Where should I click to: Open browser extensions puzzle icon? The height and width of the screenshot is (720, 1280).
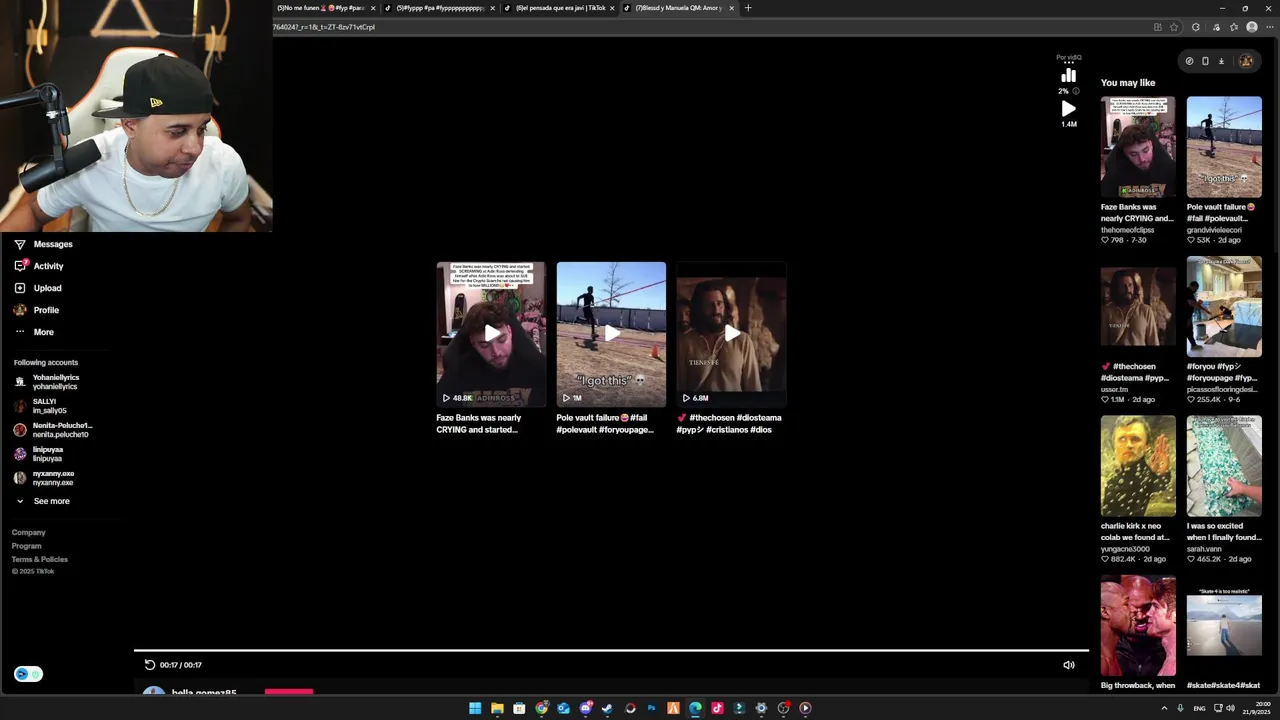[x=1195, y=27]
